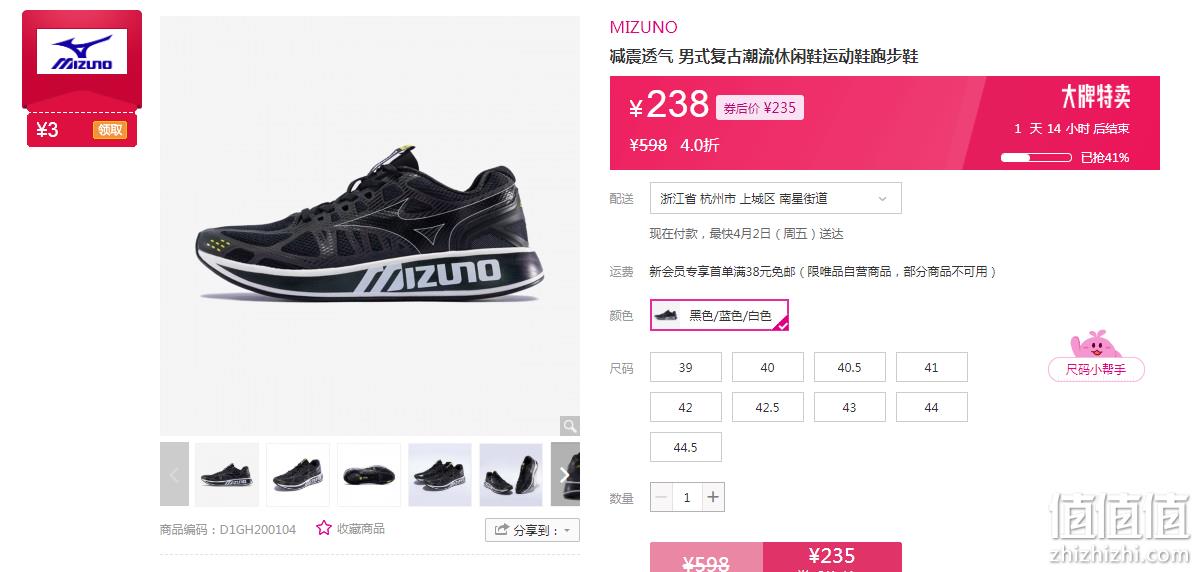Click the ¥235 buy button
Image resolution: width=1199 pixels, height=572 pixels.
(832, 557)
